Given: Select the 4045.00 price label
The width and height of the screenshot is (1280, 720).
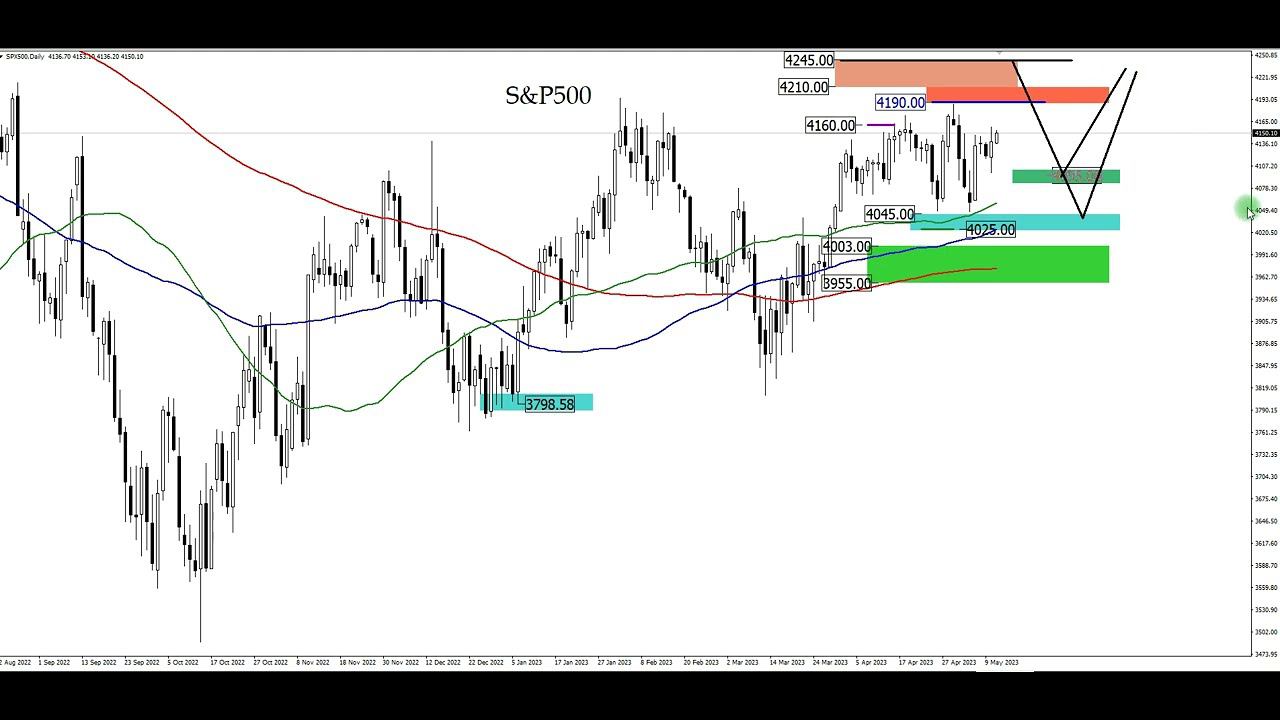Looking at the screenshot, I should [890, 214].
